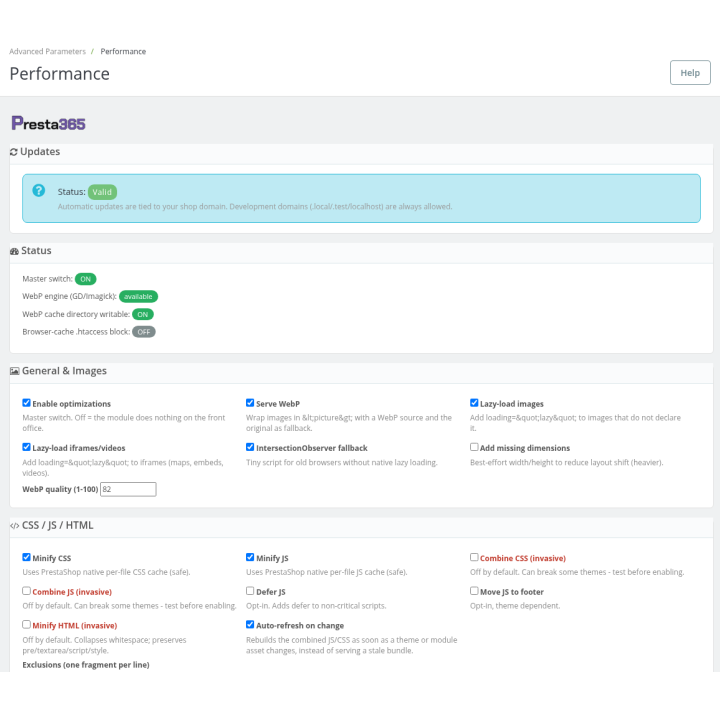Click Exclusions (one fragment per line) label
The height and width of the screenshot is (720, 720).
click(86, 665)
